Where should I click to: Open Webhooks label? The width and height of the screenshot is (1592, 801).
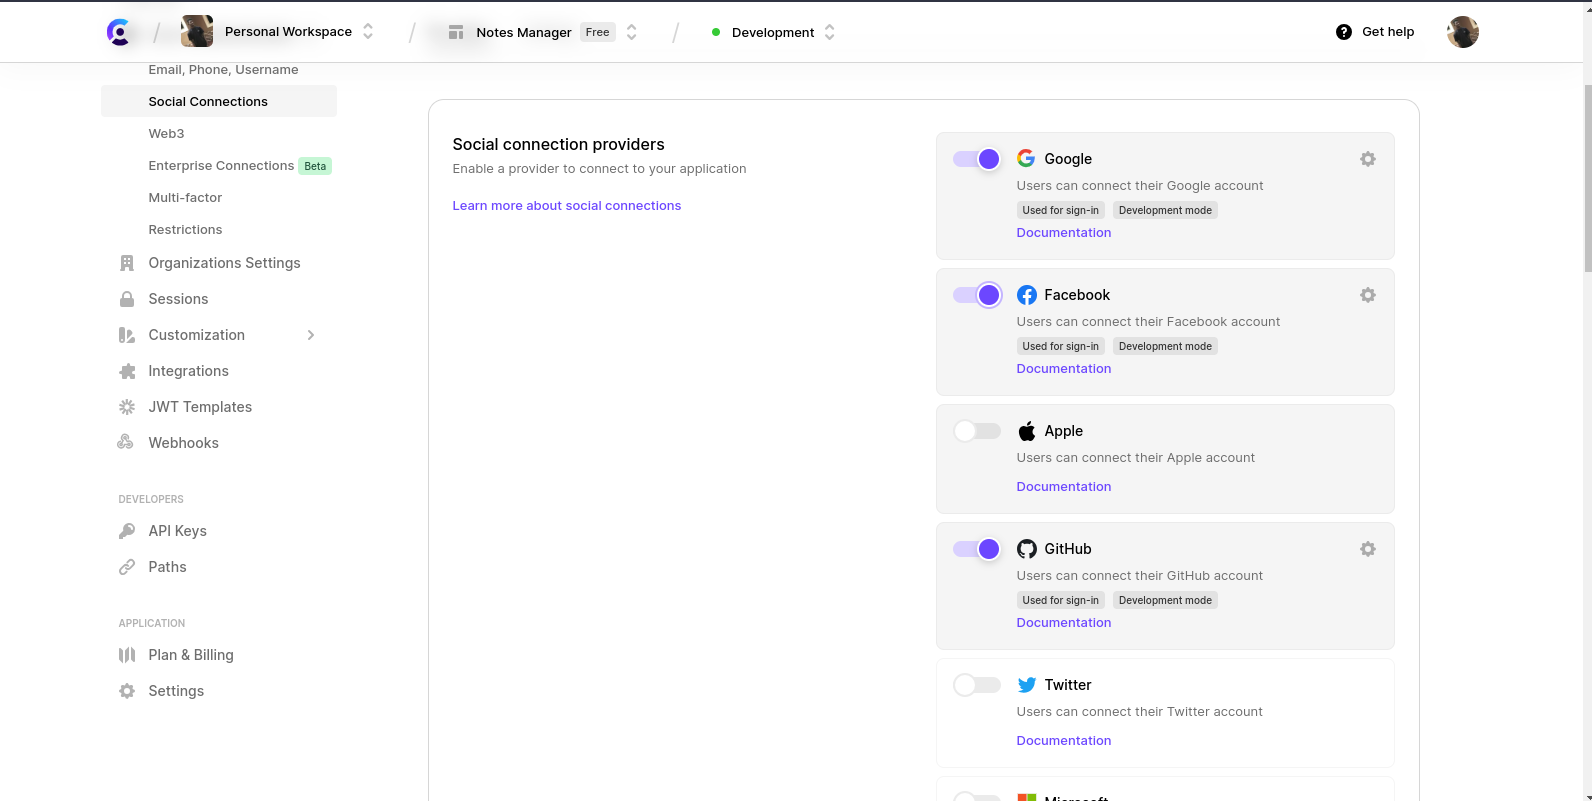coord(183,443)
